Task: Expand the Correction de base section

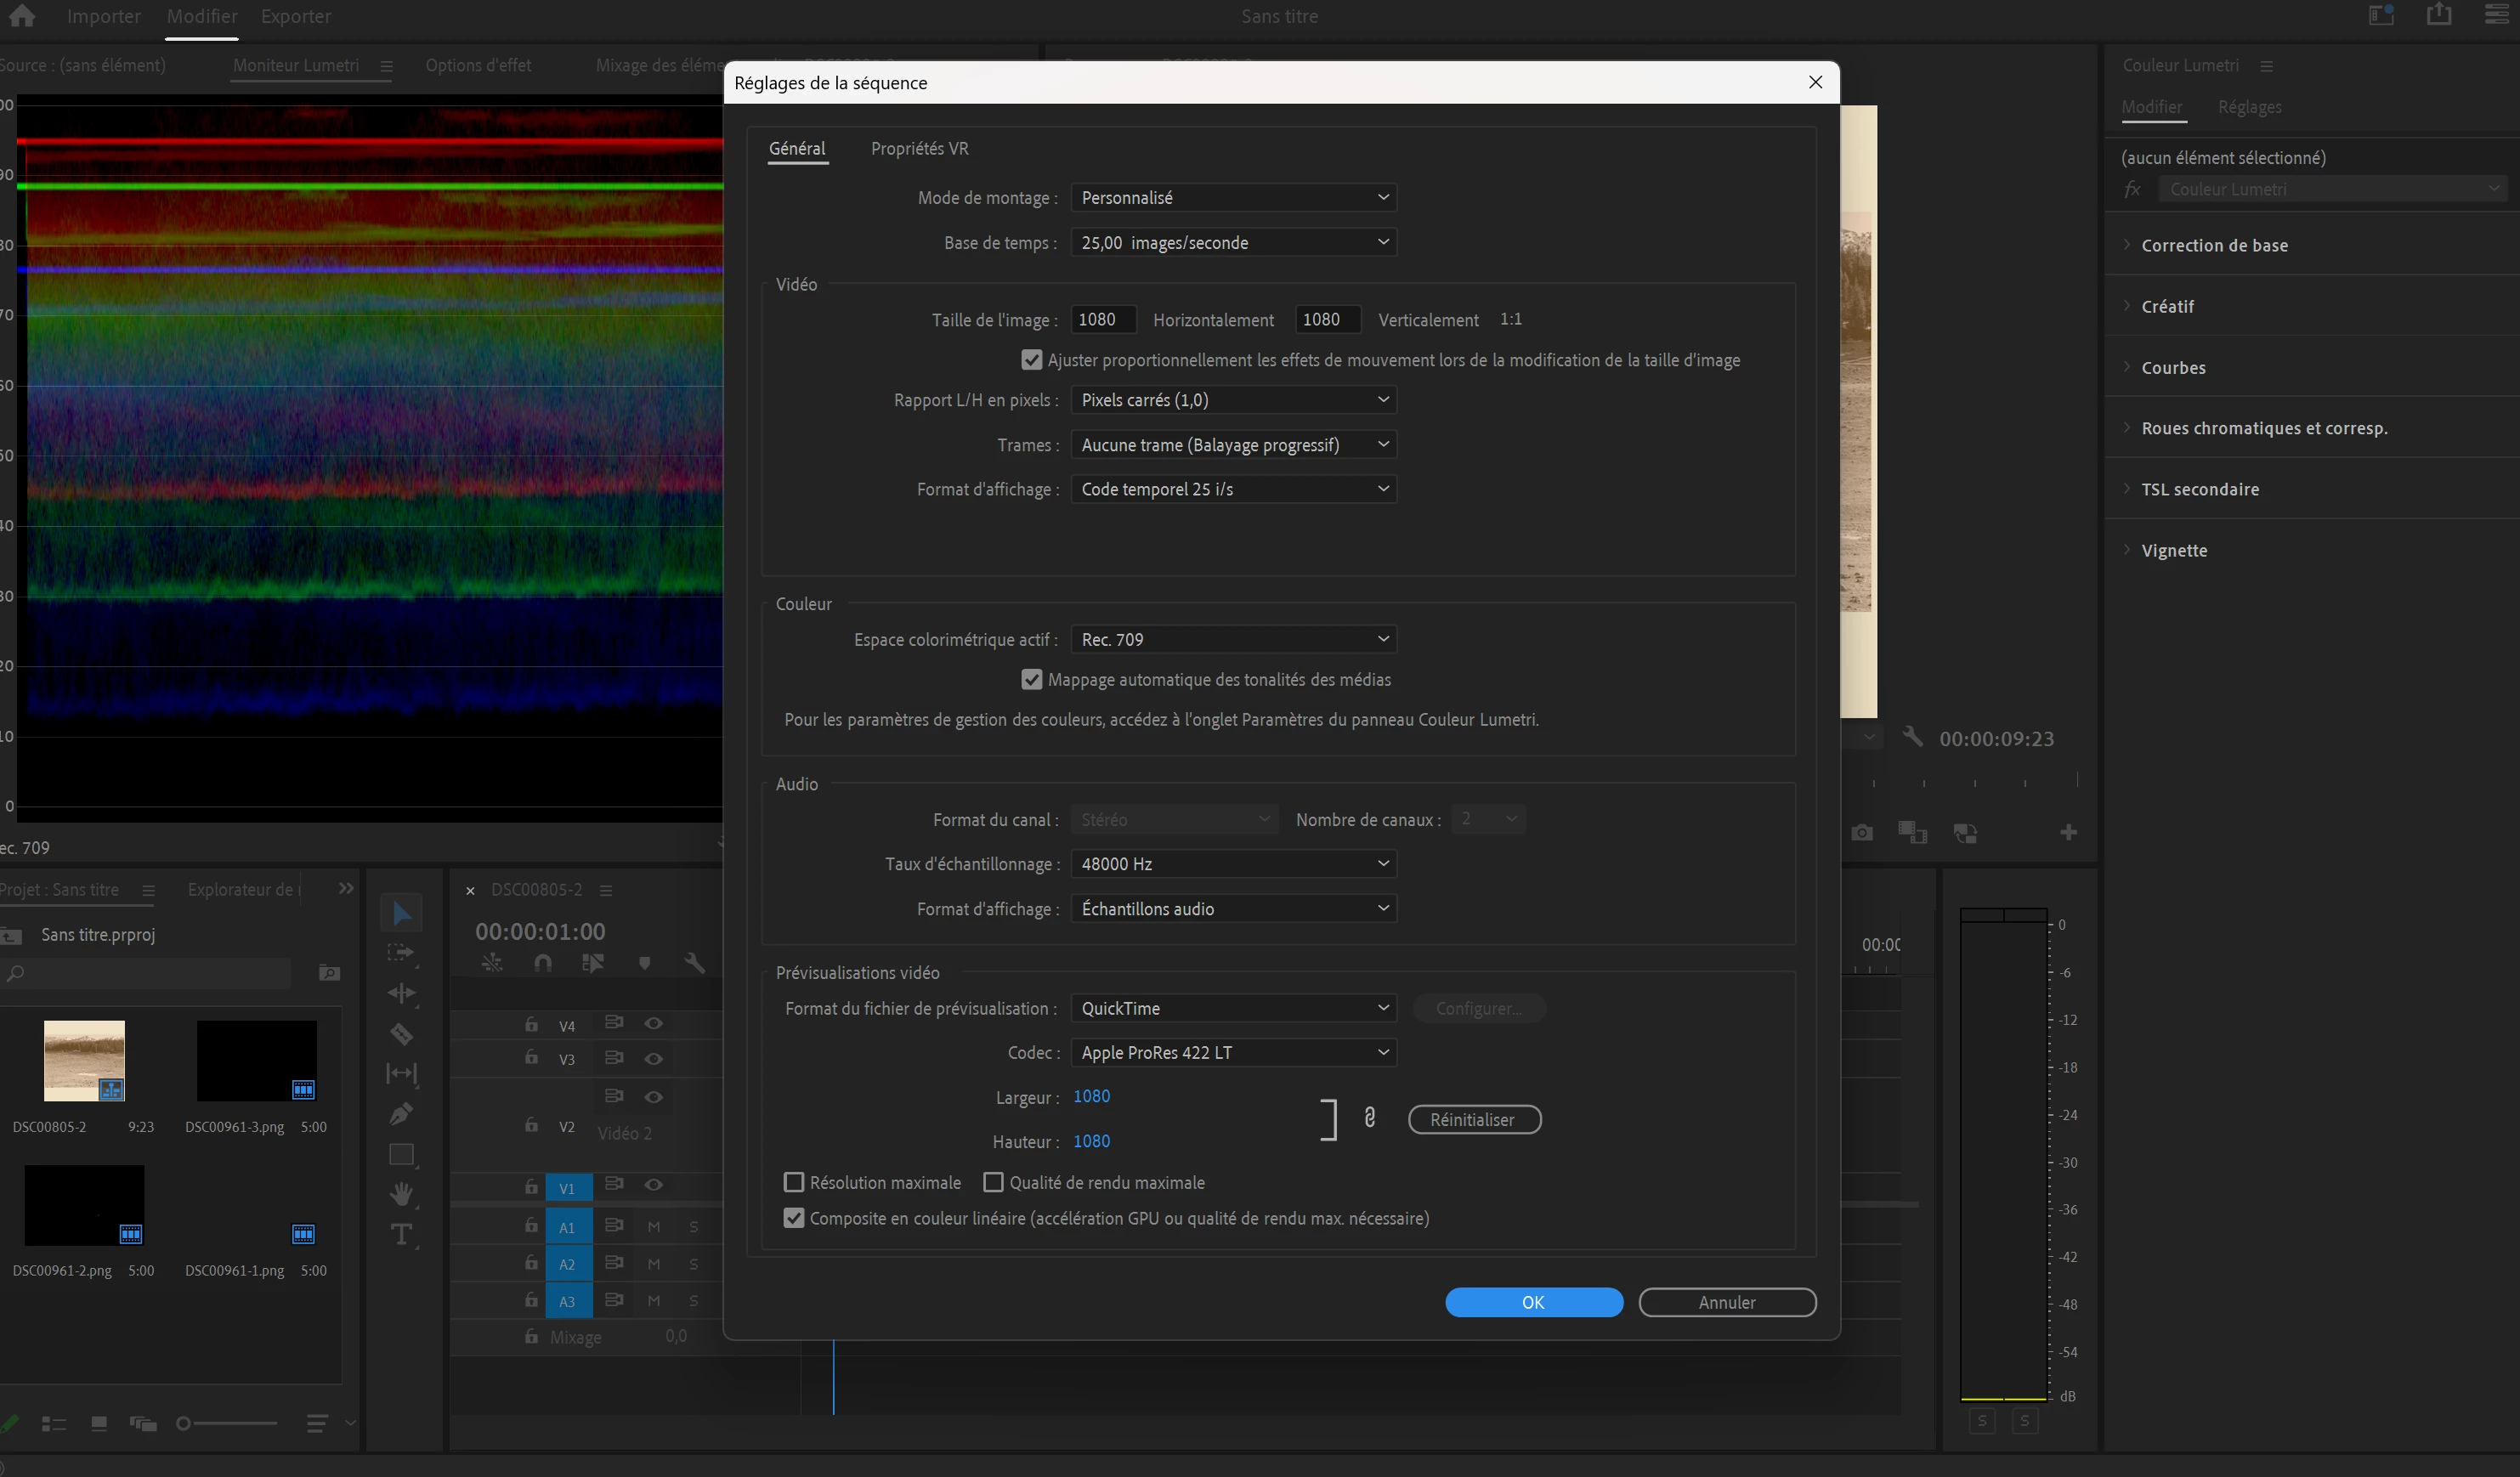Action: [2214, 246]
